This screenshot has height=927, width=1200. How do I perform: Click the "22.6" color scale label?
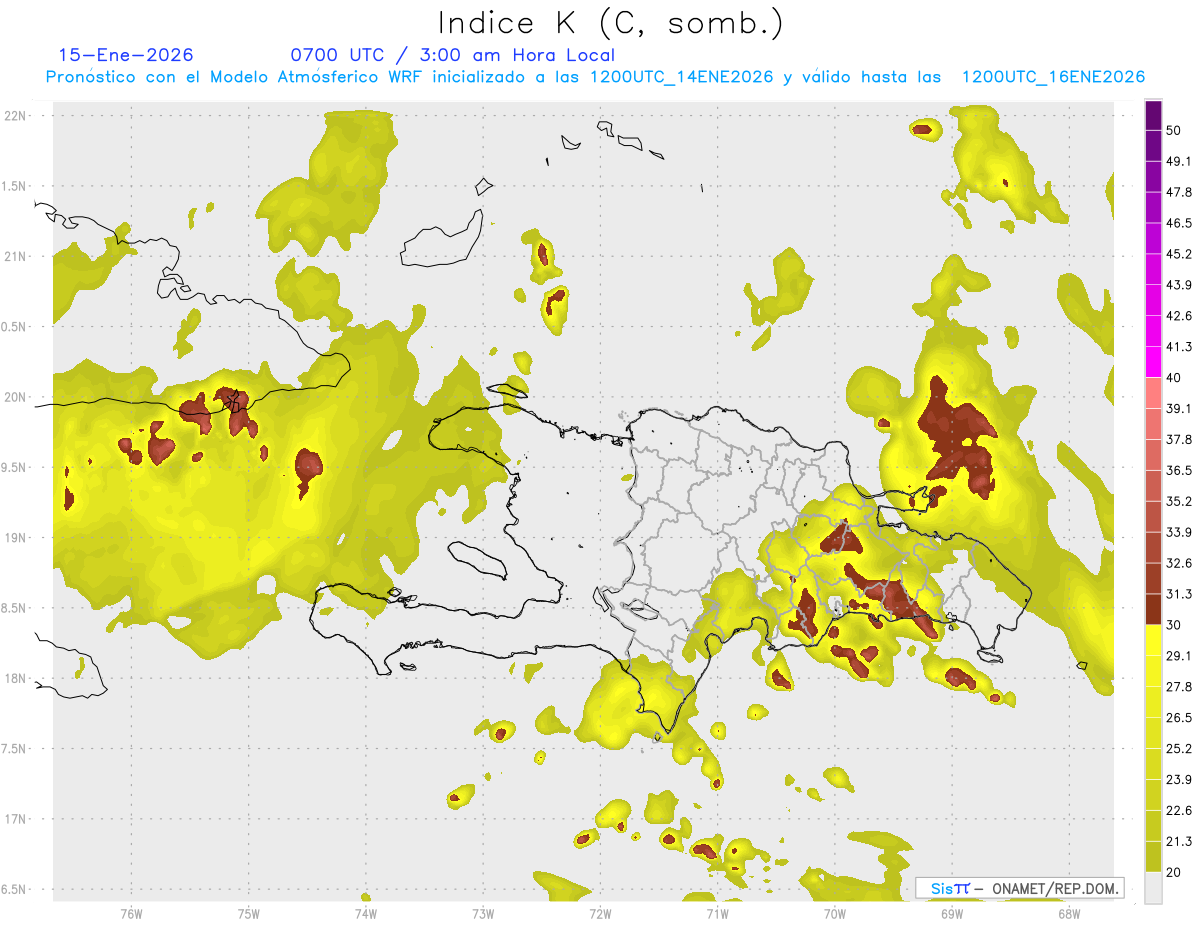(1179, 810)
